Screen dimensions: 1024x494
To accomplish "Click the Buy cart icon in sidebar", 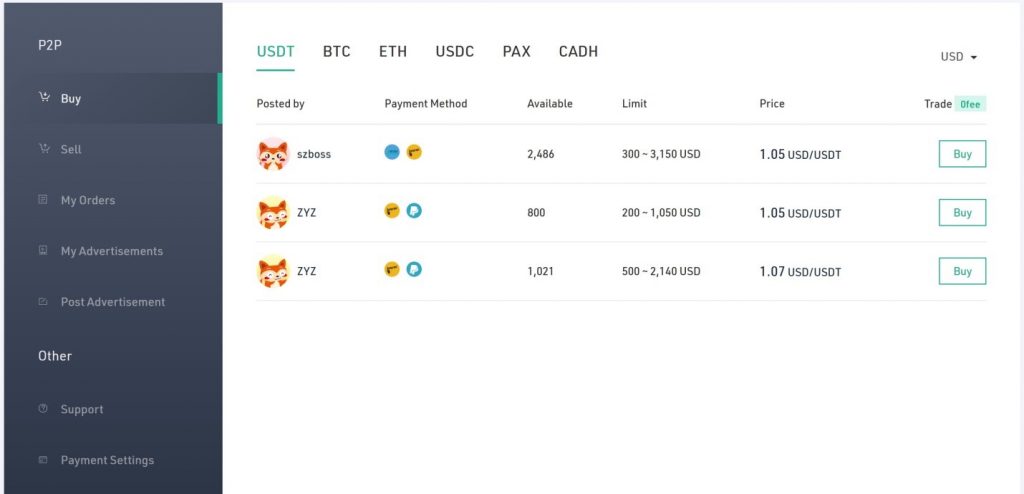I will (44, 98).
